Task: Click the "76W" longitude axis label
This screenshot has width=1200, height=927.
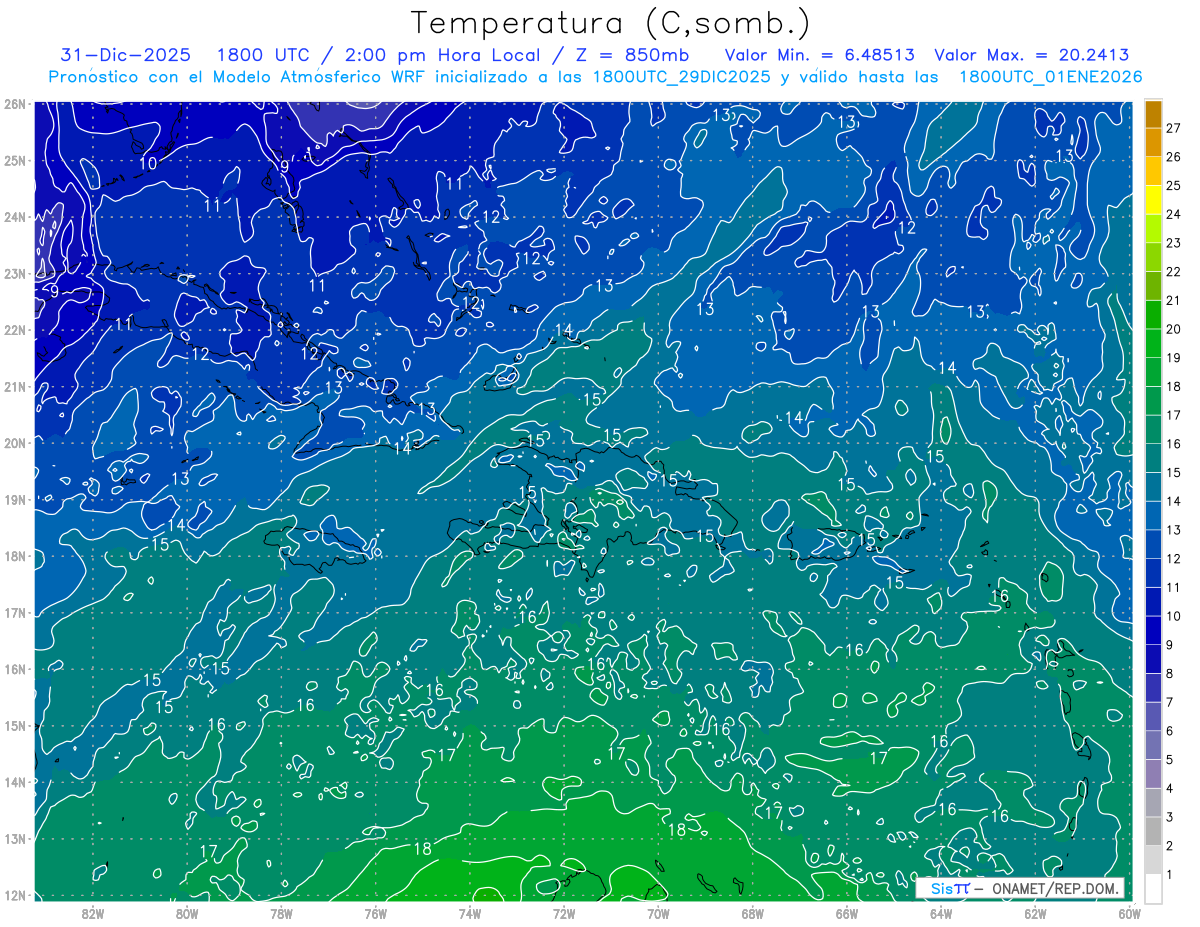Action: tap(376, 913)
